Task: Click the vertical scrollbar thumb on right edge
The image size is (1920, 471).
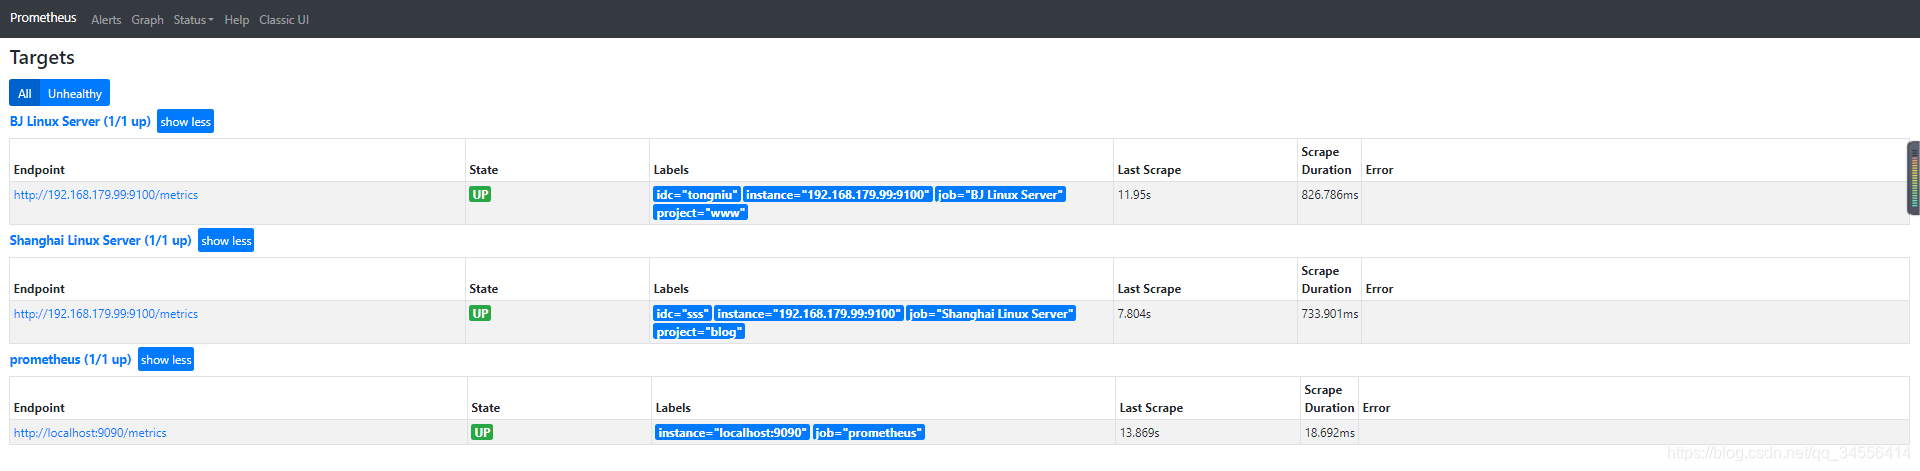Action: point(1913,178)
